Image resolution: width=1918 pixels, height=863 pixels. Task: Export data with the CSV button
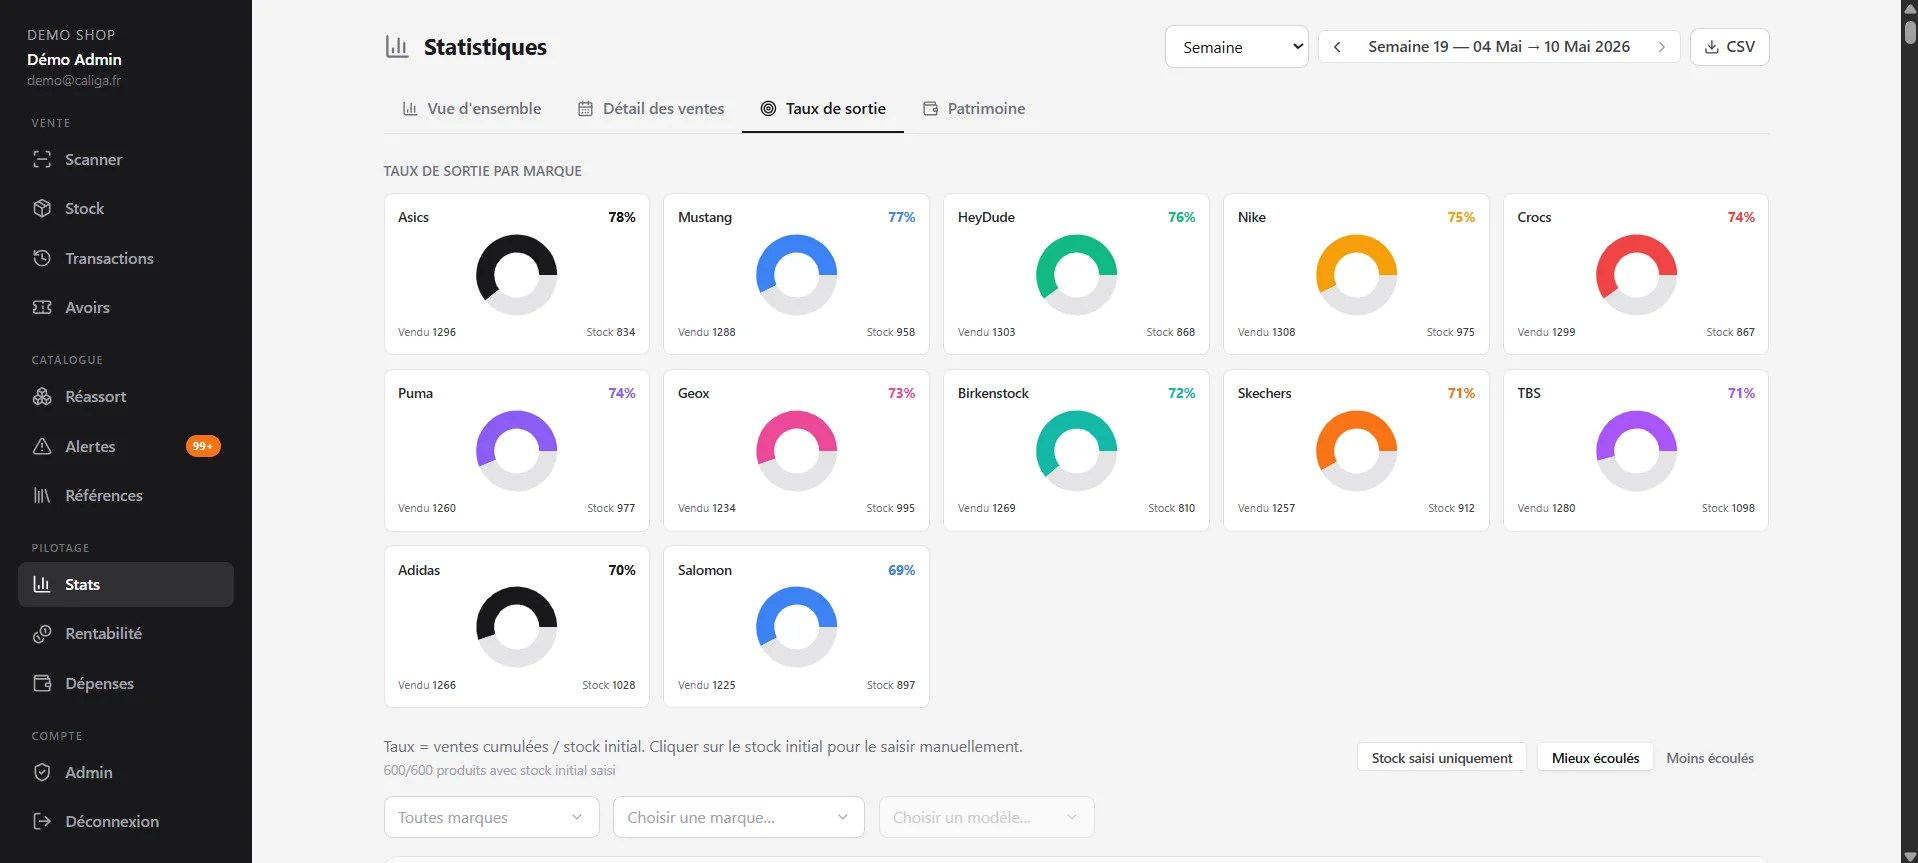(x=1730, y=47)
